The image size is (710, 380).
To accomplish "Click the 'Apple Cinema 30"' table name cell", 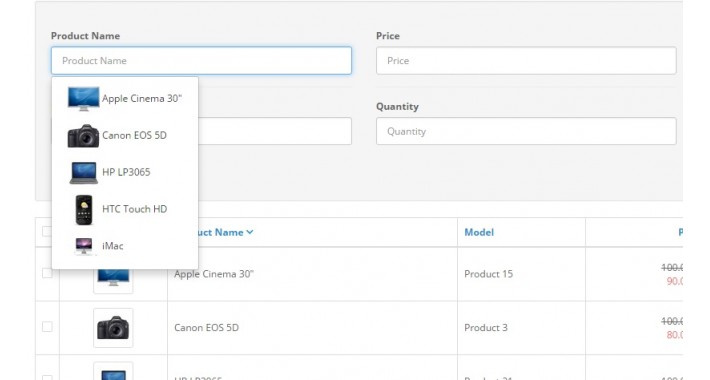I will 214,274.
